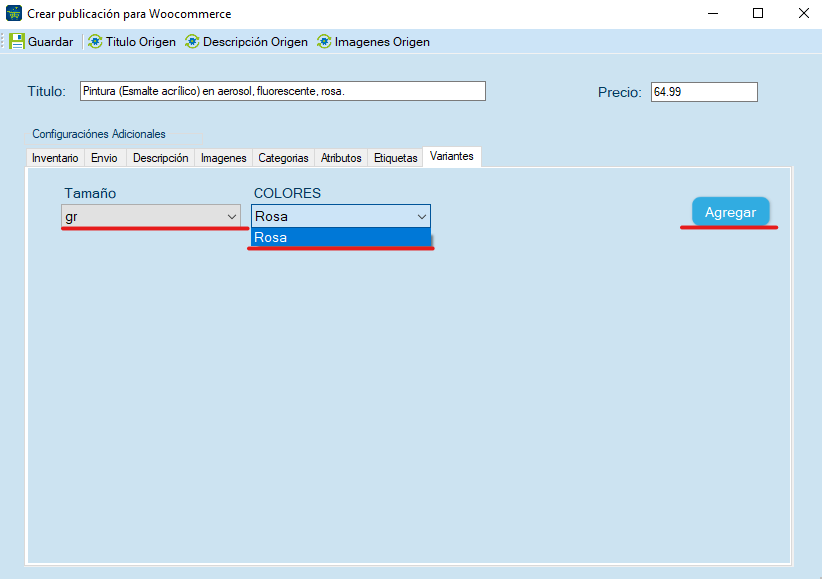Click the Titulo: label
Screen dimensions: 822x579
[47, 91]
